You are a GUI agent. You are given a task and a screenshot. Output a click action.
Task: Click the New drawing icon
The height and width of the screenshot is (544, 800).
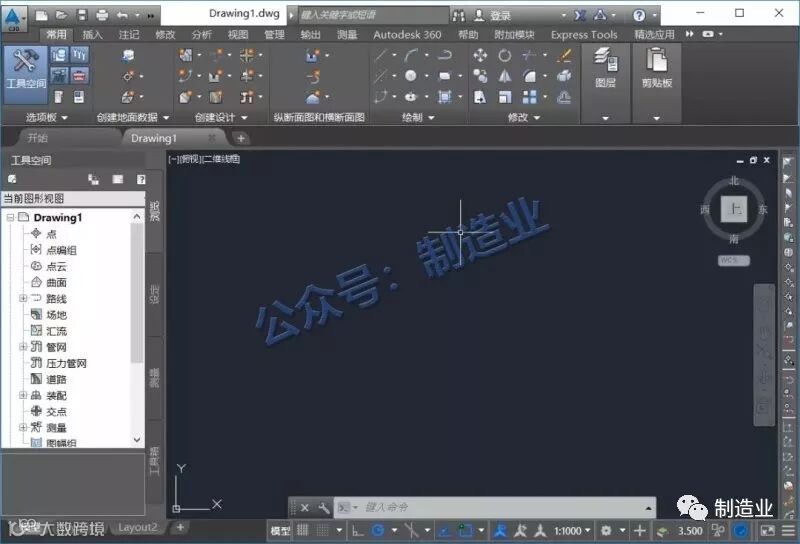point(42,15)
